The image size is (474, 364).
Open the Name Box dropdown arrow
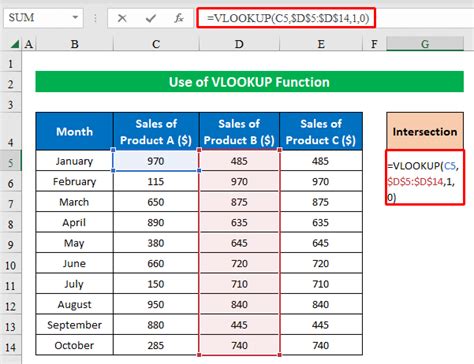tap(75, 17)
